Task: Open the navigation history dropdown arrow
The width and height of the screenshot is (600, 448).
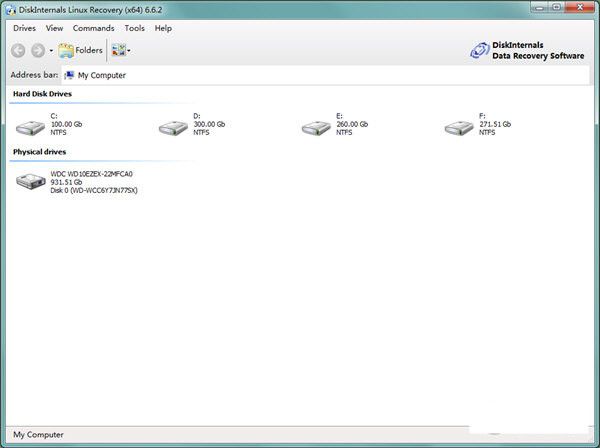Action: tap(51, 51)
